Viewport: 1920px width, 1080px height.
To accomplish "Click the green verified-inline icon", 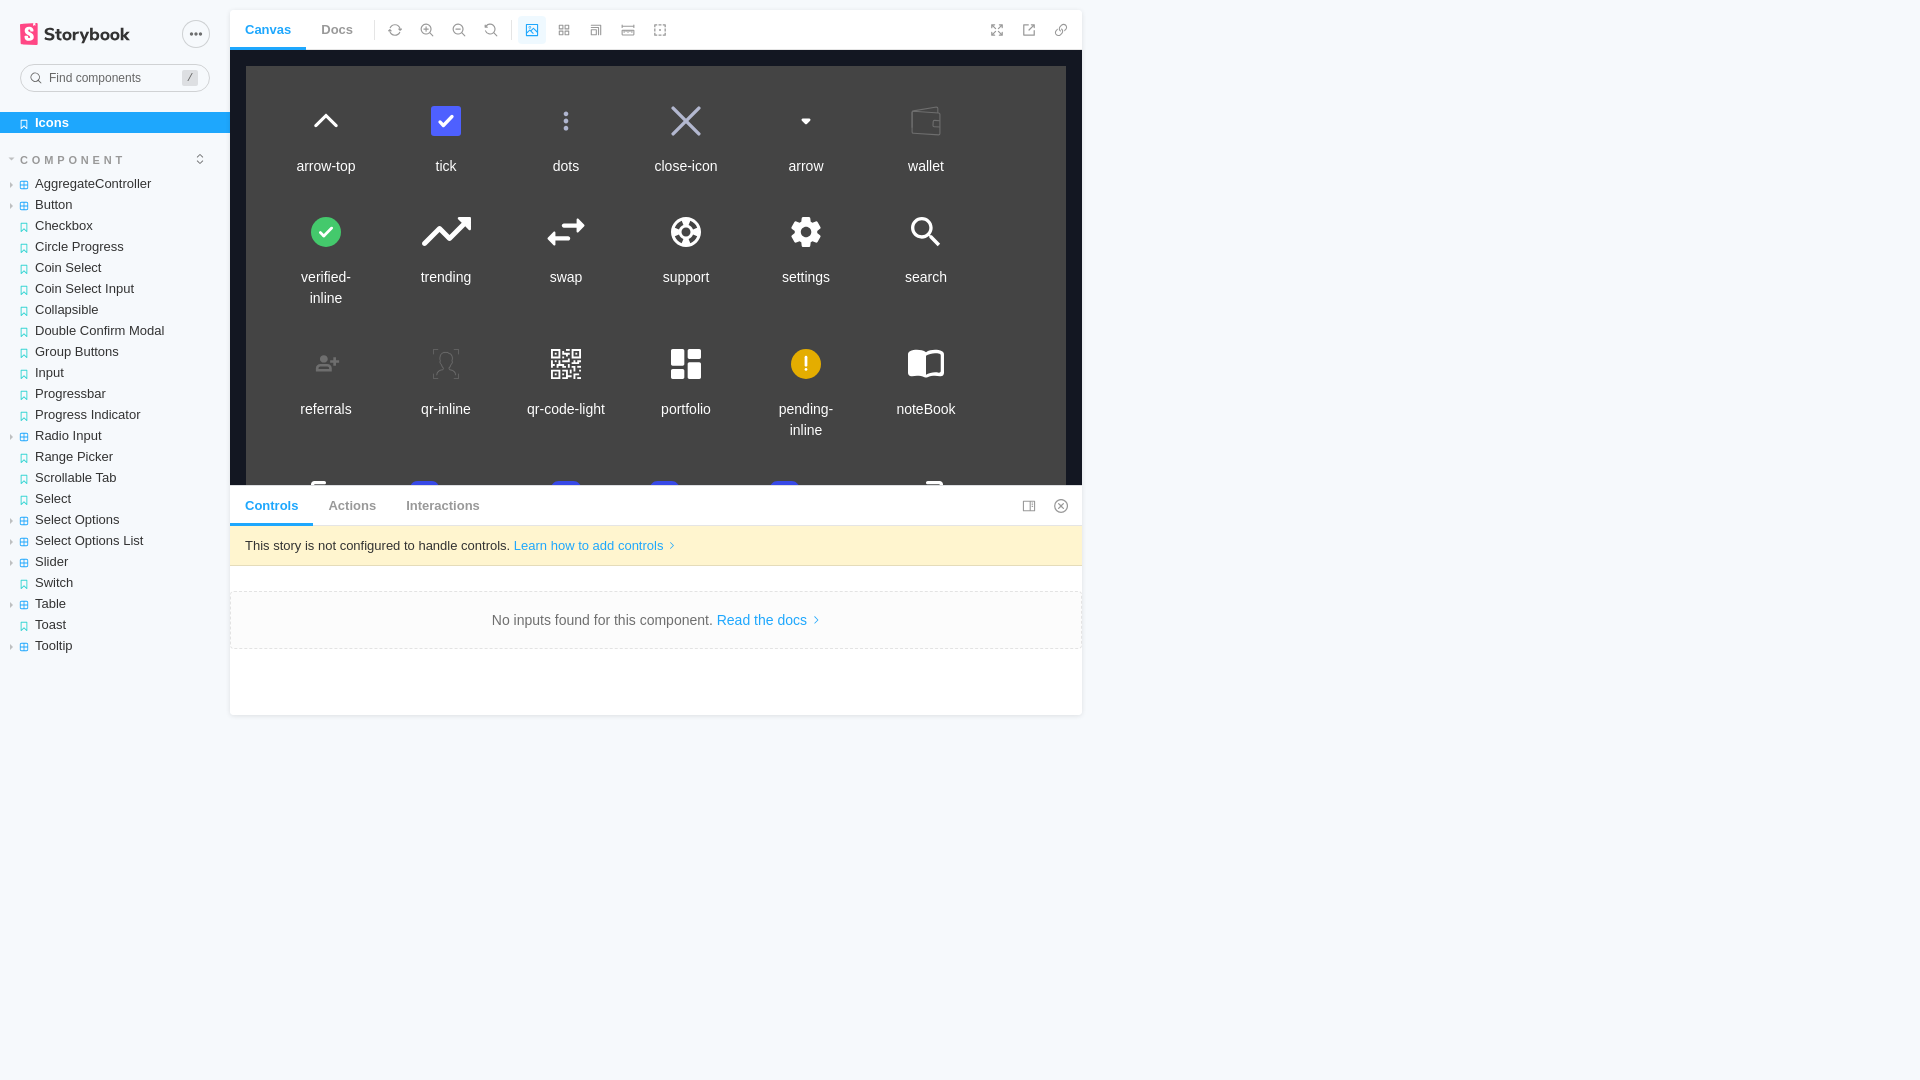I will [326, 232].
